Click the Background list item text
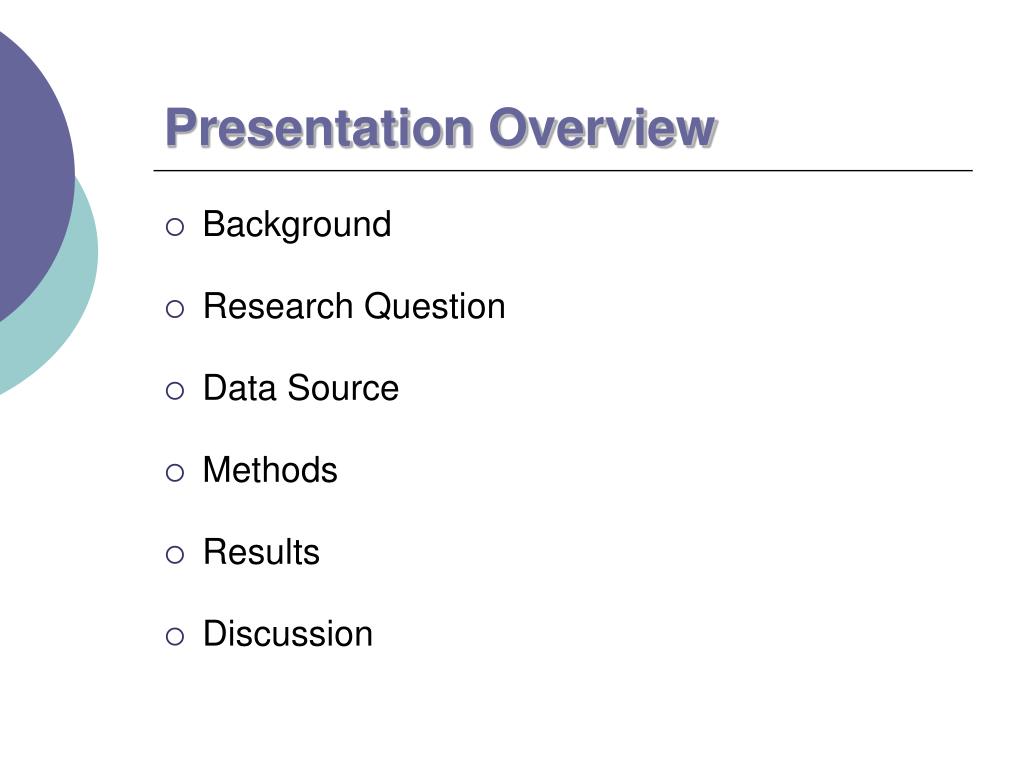The image size is (1024, 768). (296, 224)
